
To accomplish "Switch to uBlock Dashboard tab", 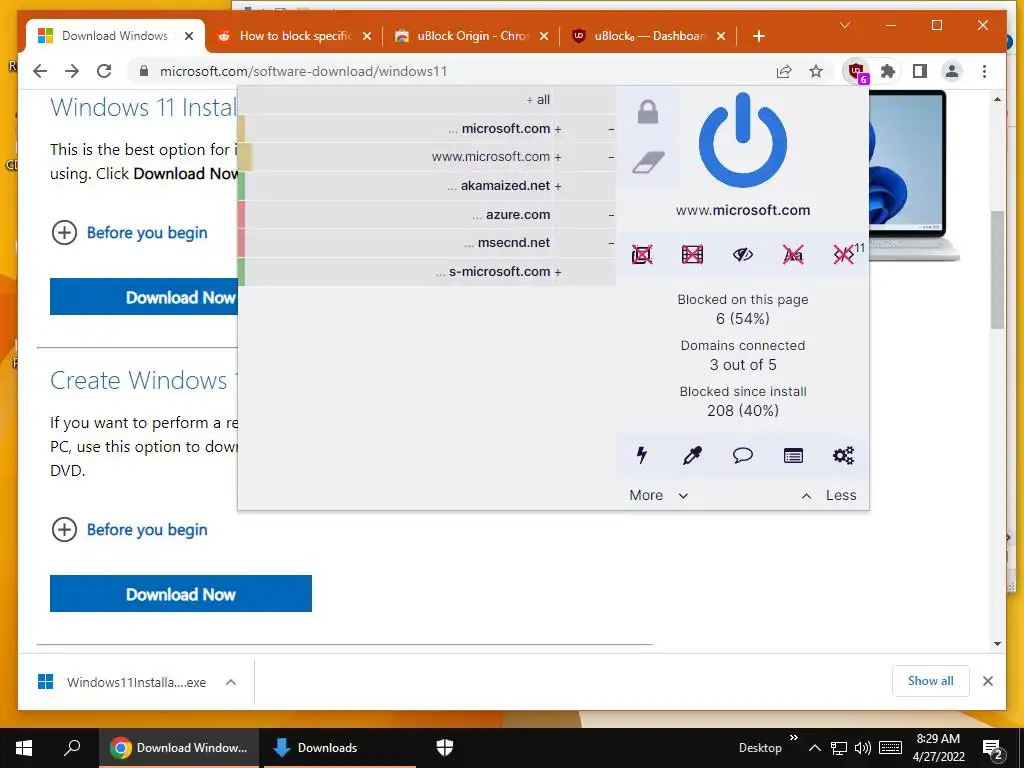I will click(x=648, y=36).
